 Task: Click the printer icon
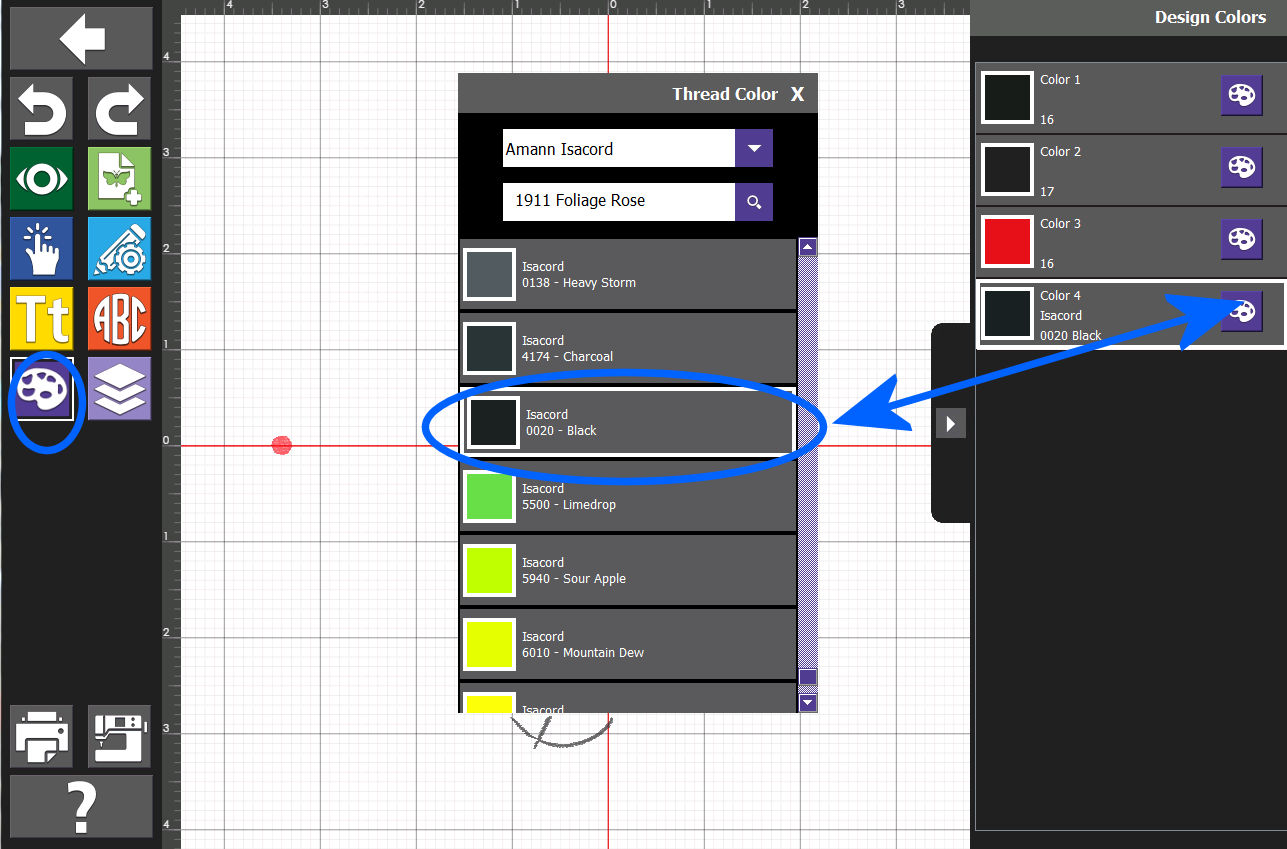click(x=42, y=736)
